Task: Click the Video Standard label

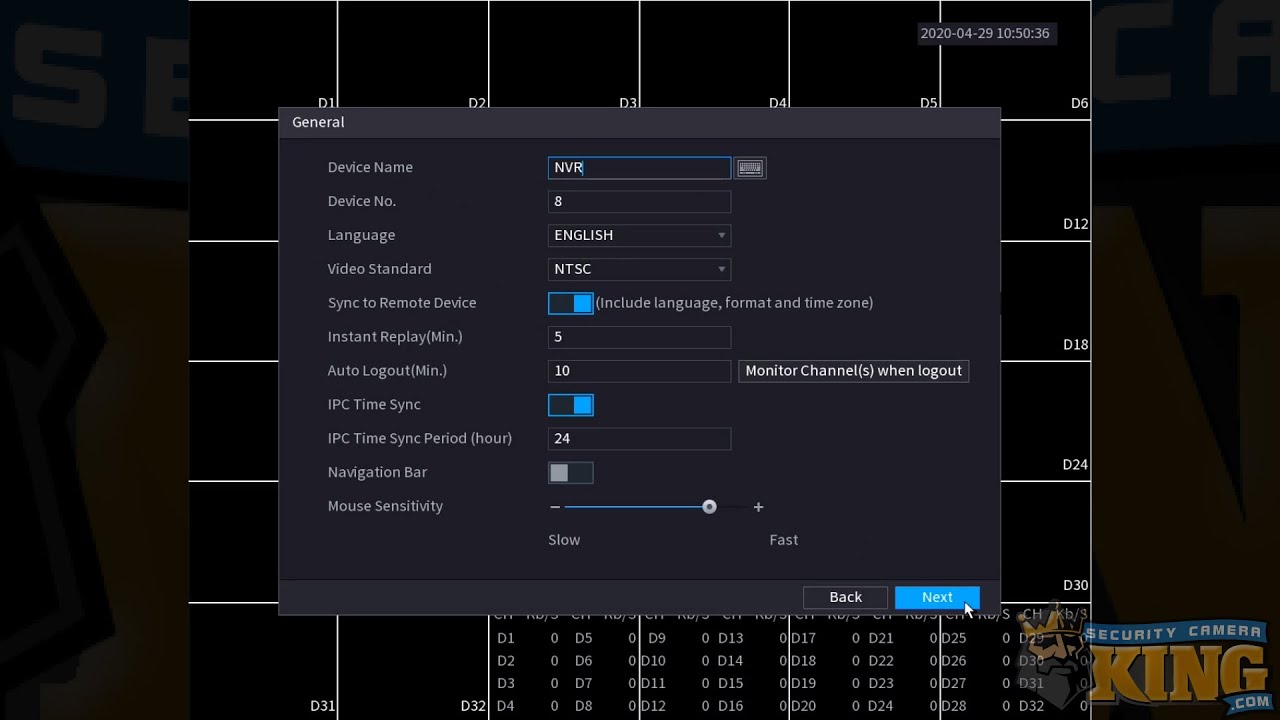Action: click(380, 269)
